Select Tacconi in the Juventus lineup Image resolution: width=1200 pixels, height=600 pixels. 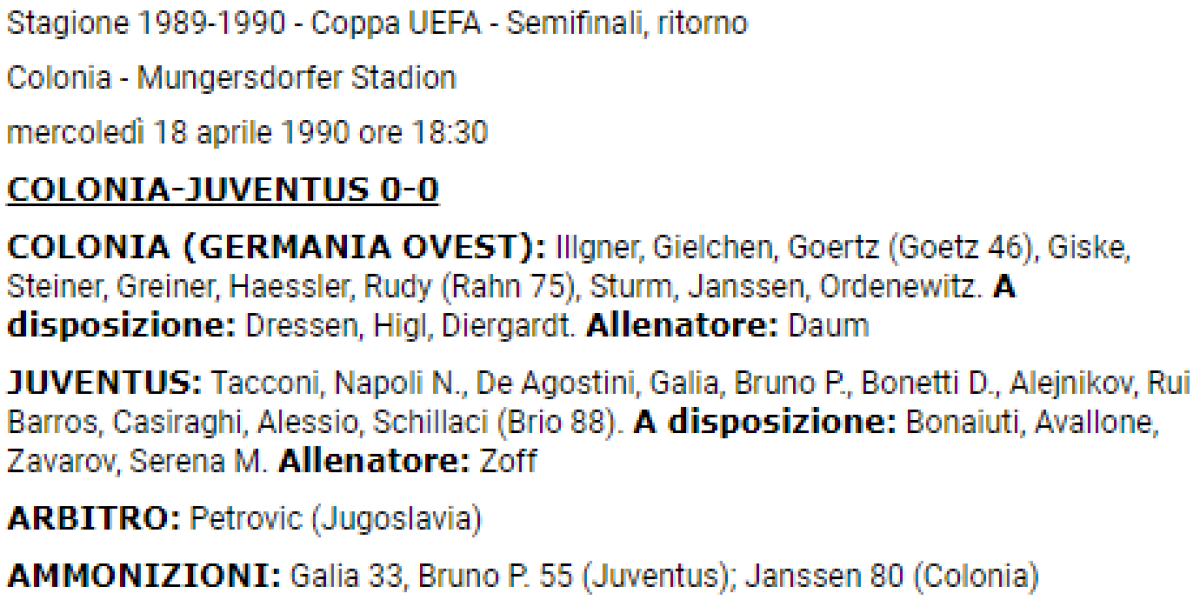click(x=264, y=383)
